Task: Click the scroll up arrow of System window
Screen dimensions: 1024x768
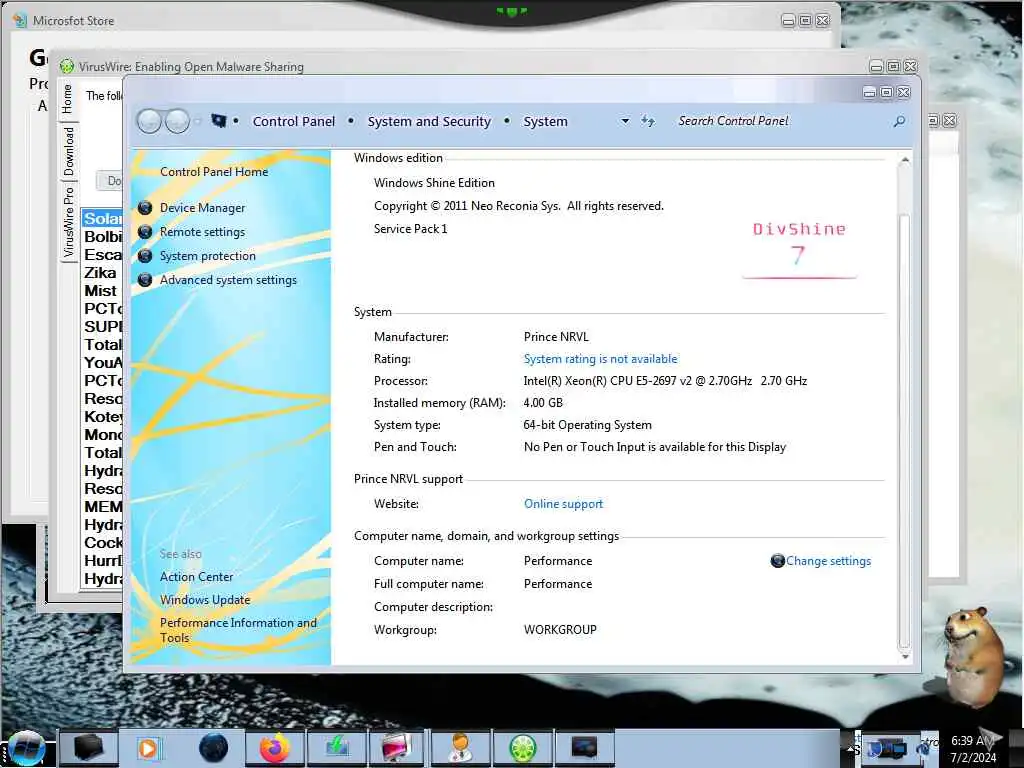Action: (904, 160)
